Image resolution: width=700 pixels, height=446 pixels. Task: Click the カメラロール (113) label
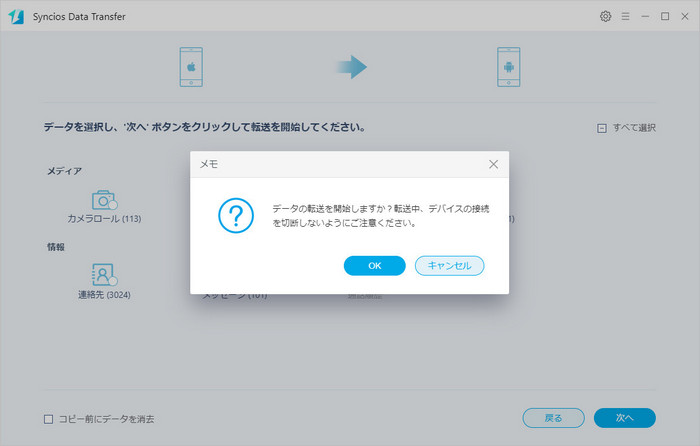click(104, 219)
